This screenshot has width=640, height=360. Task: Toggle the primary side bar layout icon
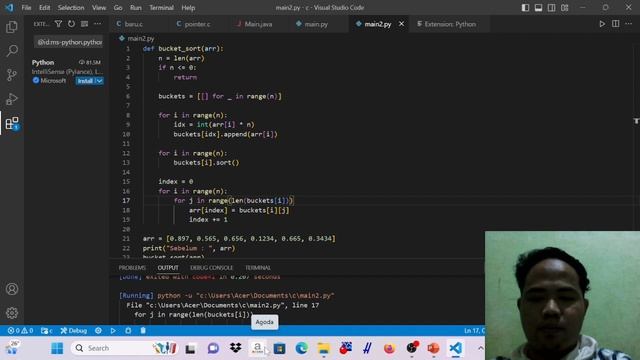(525, 8)
